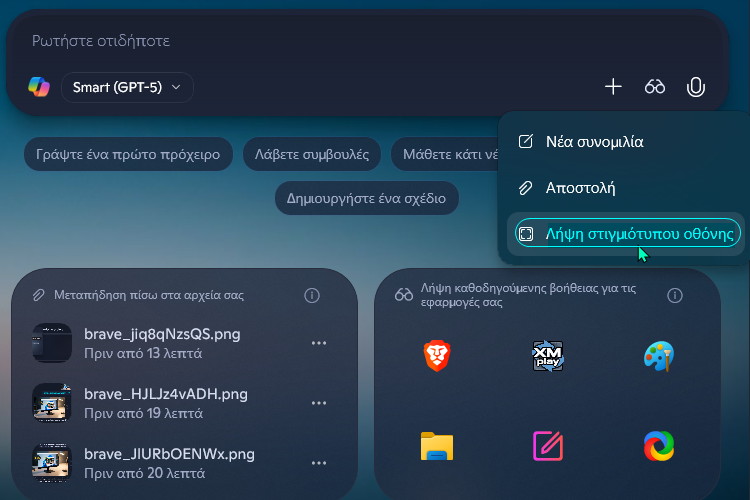Image resolution: width=750 pixels, height=500 pixels.
Task: Choose 'Αποστολή' from the menu
Action: [580, 187]
